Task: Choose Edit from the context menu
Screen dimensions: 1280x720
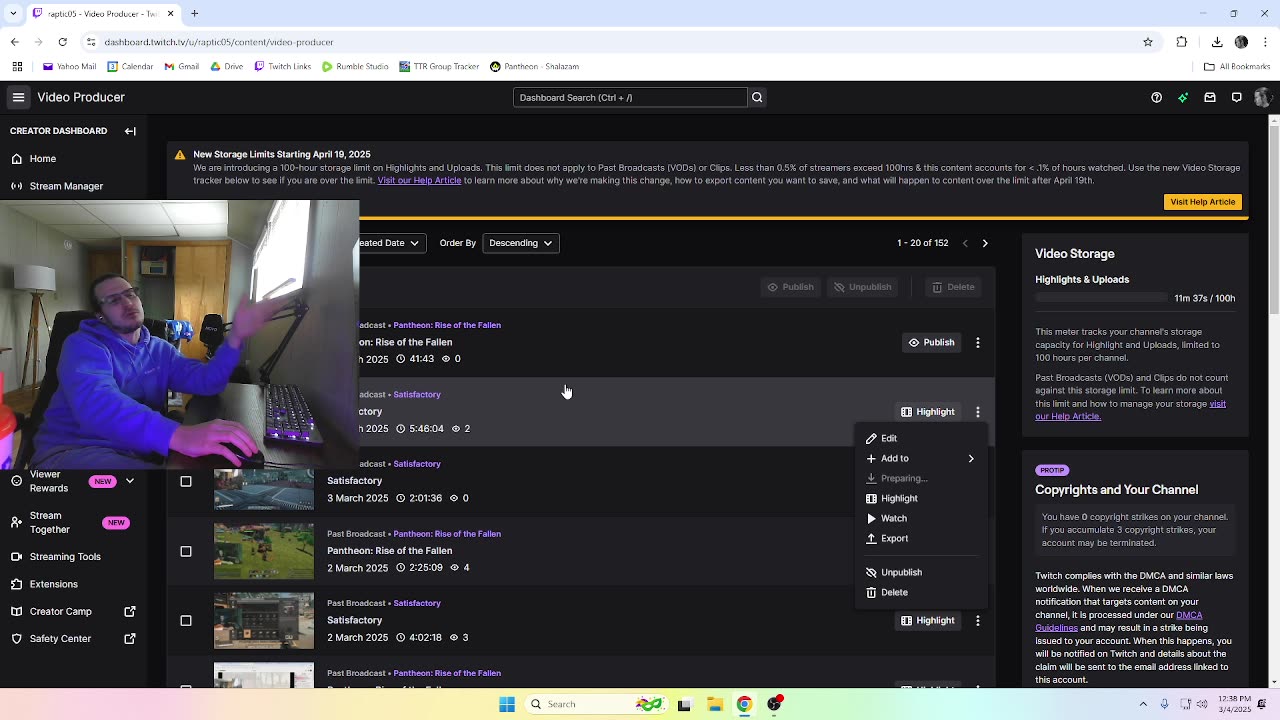Action: coord(921,438)
